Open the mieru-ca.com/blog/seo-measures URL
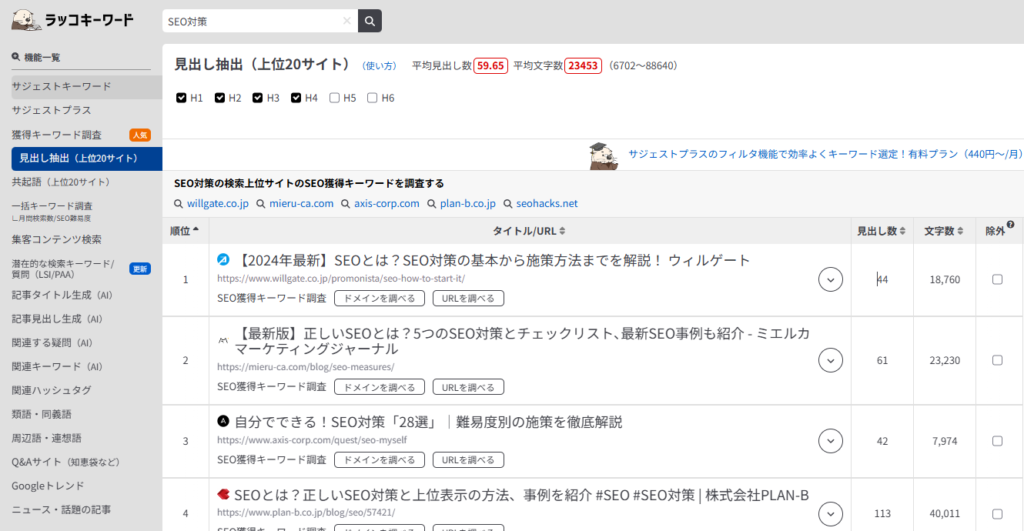Viewport: 1024px width, 531px height. click(306, 367)
